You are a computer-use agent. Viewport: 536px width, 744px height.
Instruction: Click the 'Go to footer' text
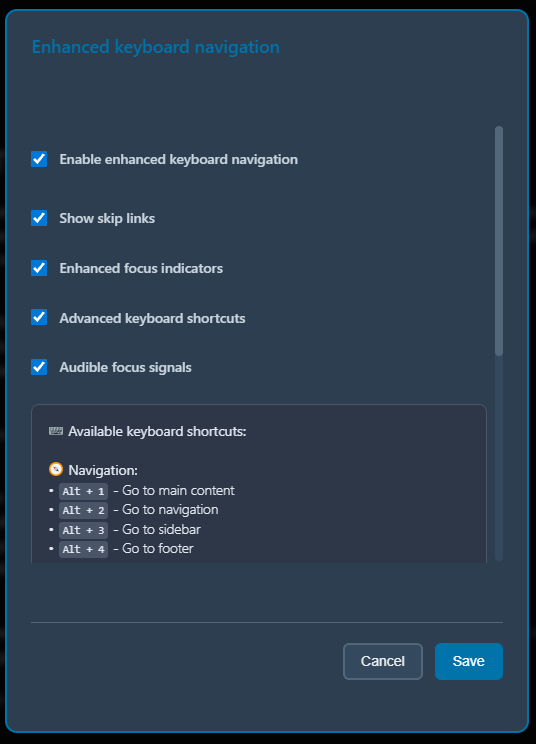pyautogui.click(x=158, y=549)
